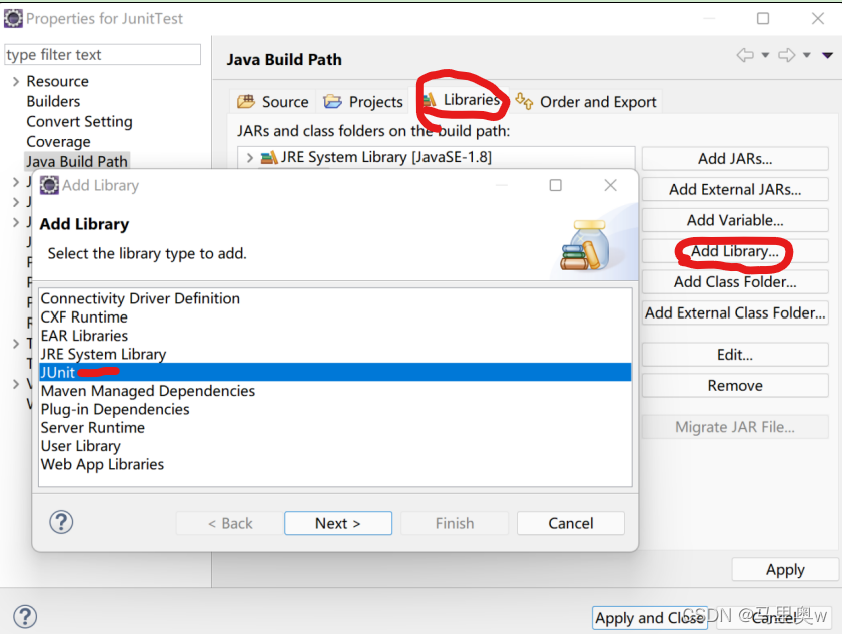This screenshot has width=842, height=634.
Task: Select JRE System Library in library type list
Action: [x=103, y=354]
